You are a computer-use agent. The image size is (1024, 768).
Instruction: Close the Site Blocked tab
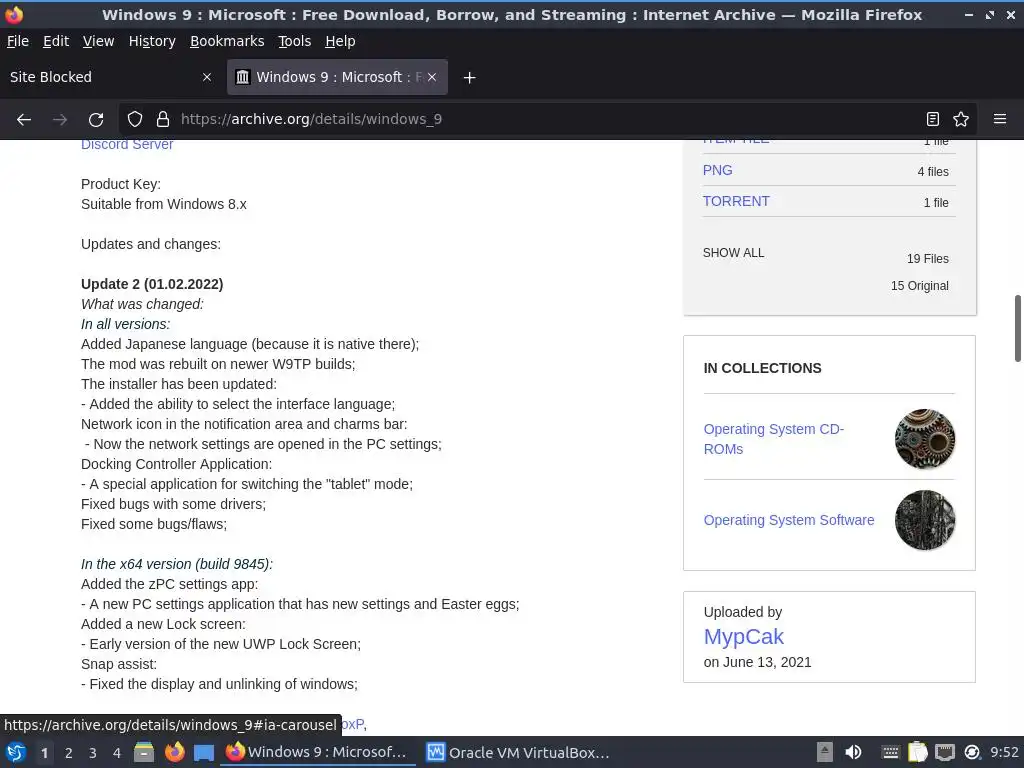click(x=207, y=77)
